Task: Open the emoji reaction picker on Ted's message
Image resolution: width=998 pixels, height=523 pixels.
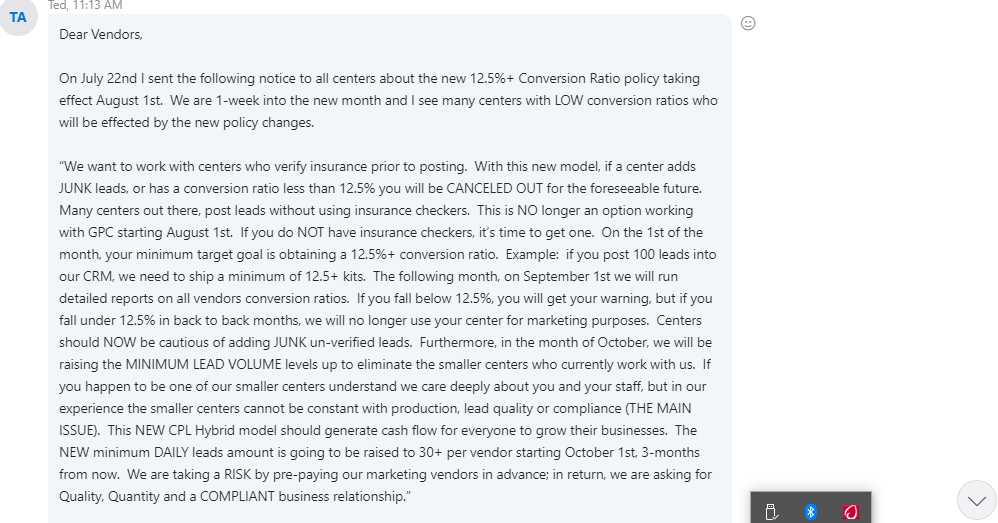Action: tap(748, 24)
